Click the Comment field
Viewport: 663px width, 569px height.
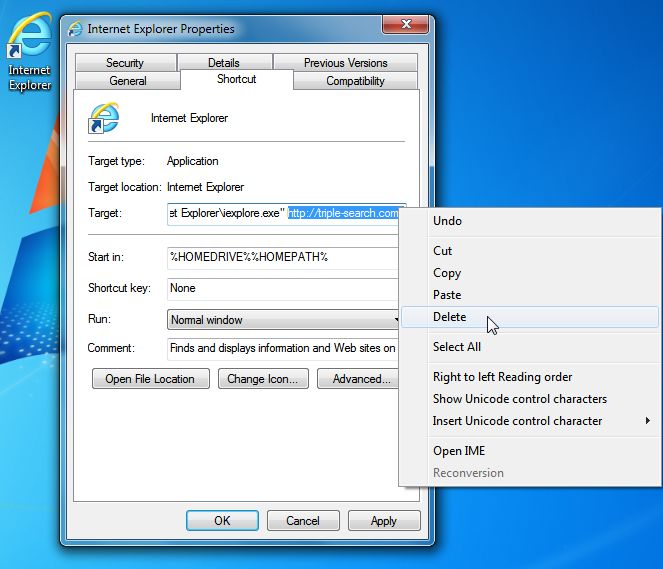(x=283, y=349)
